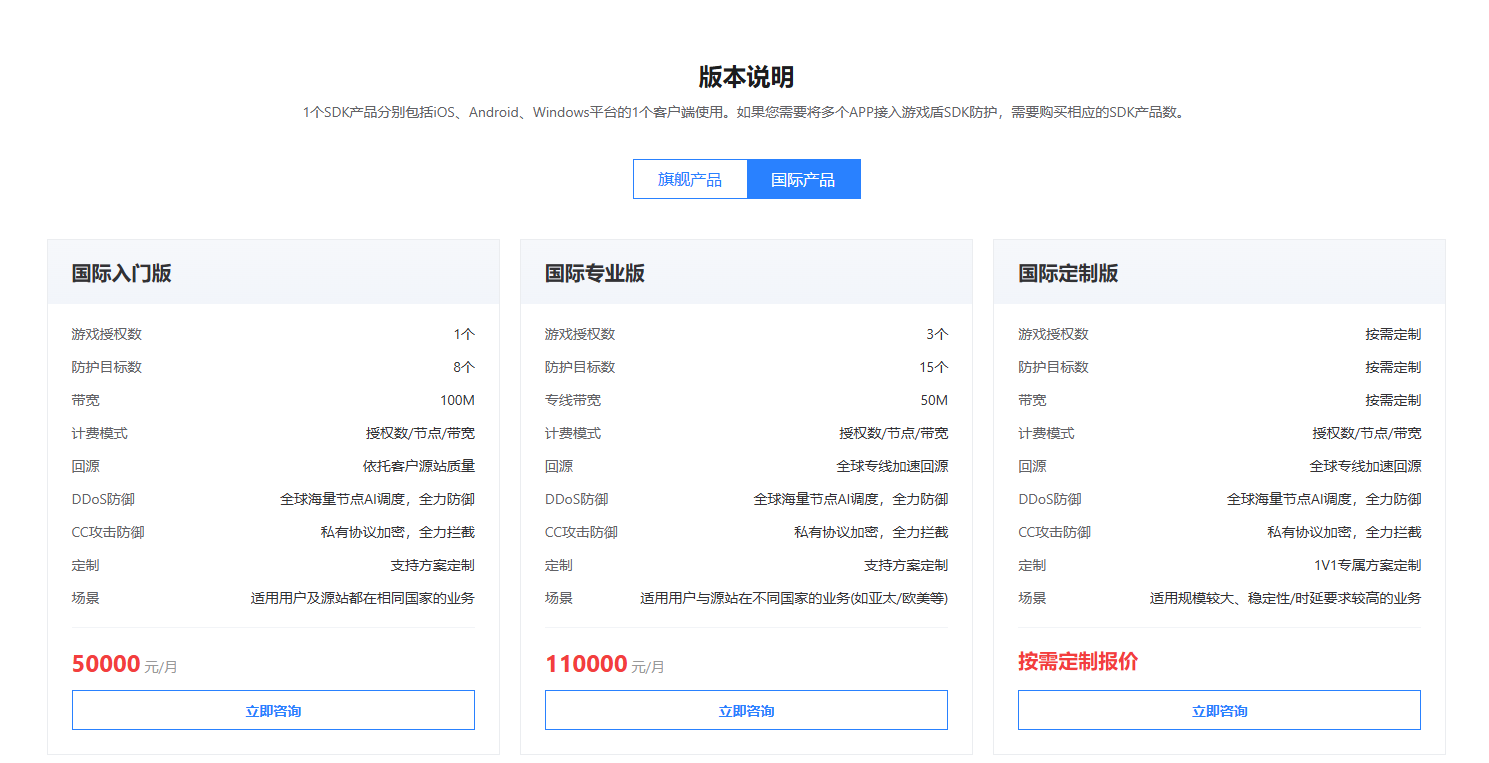Click 立即咨询 for the 国际定制版 plan
The width and height of the screenshot is (1489, 763).
pyautogui.click(x=1219, y=711)
